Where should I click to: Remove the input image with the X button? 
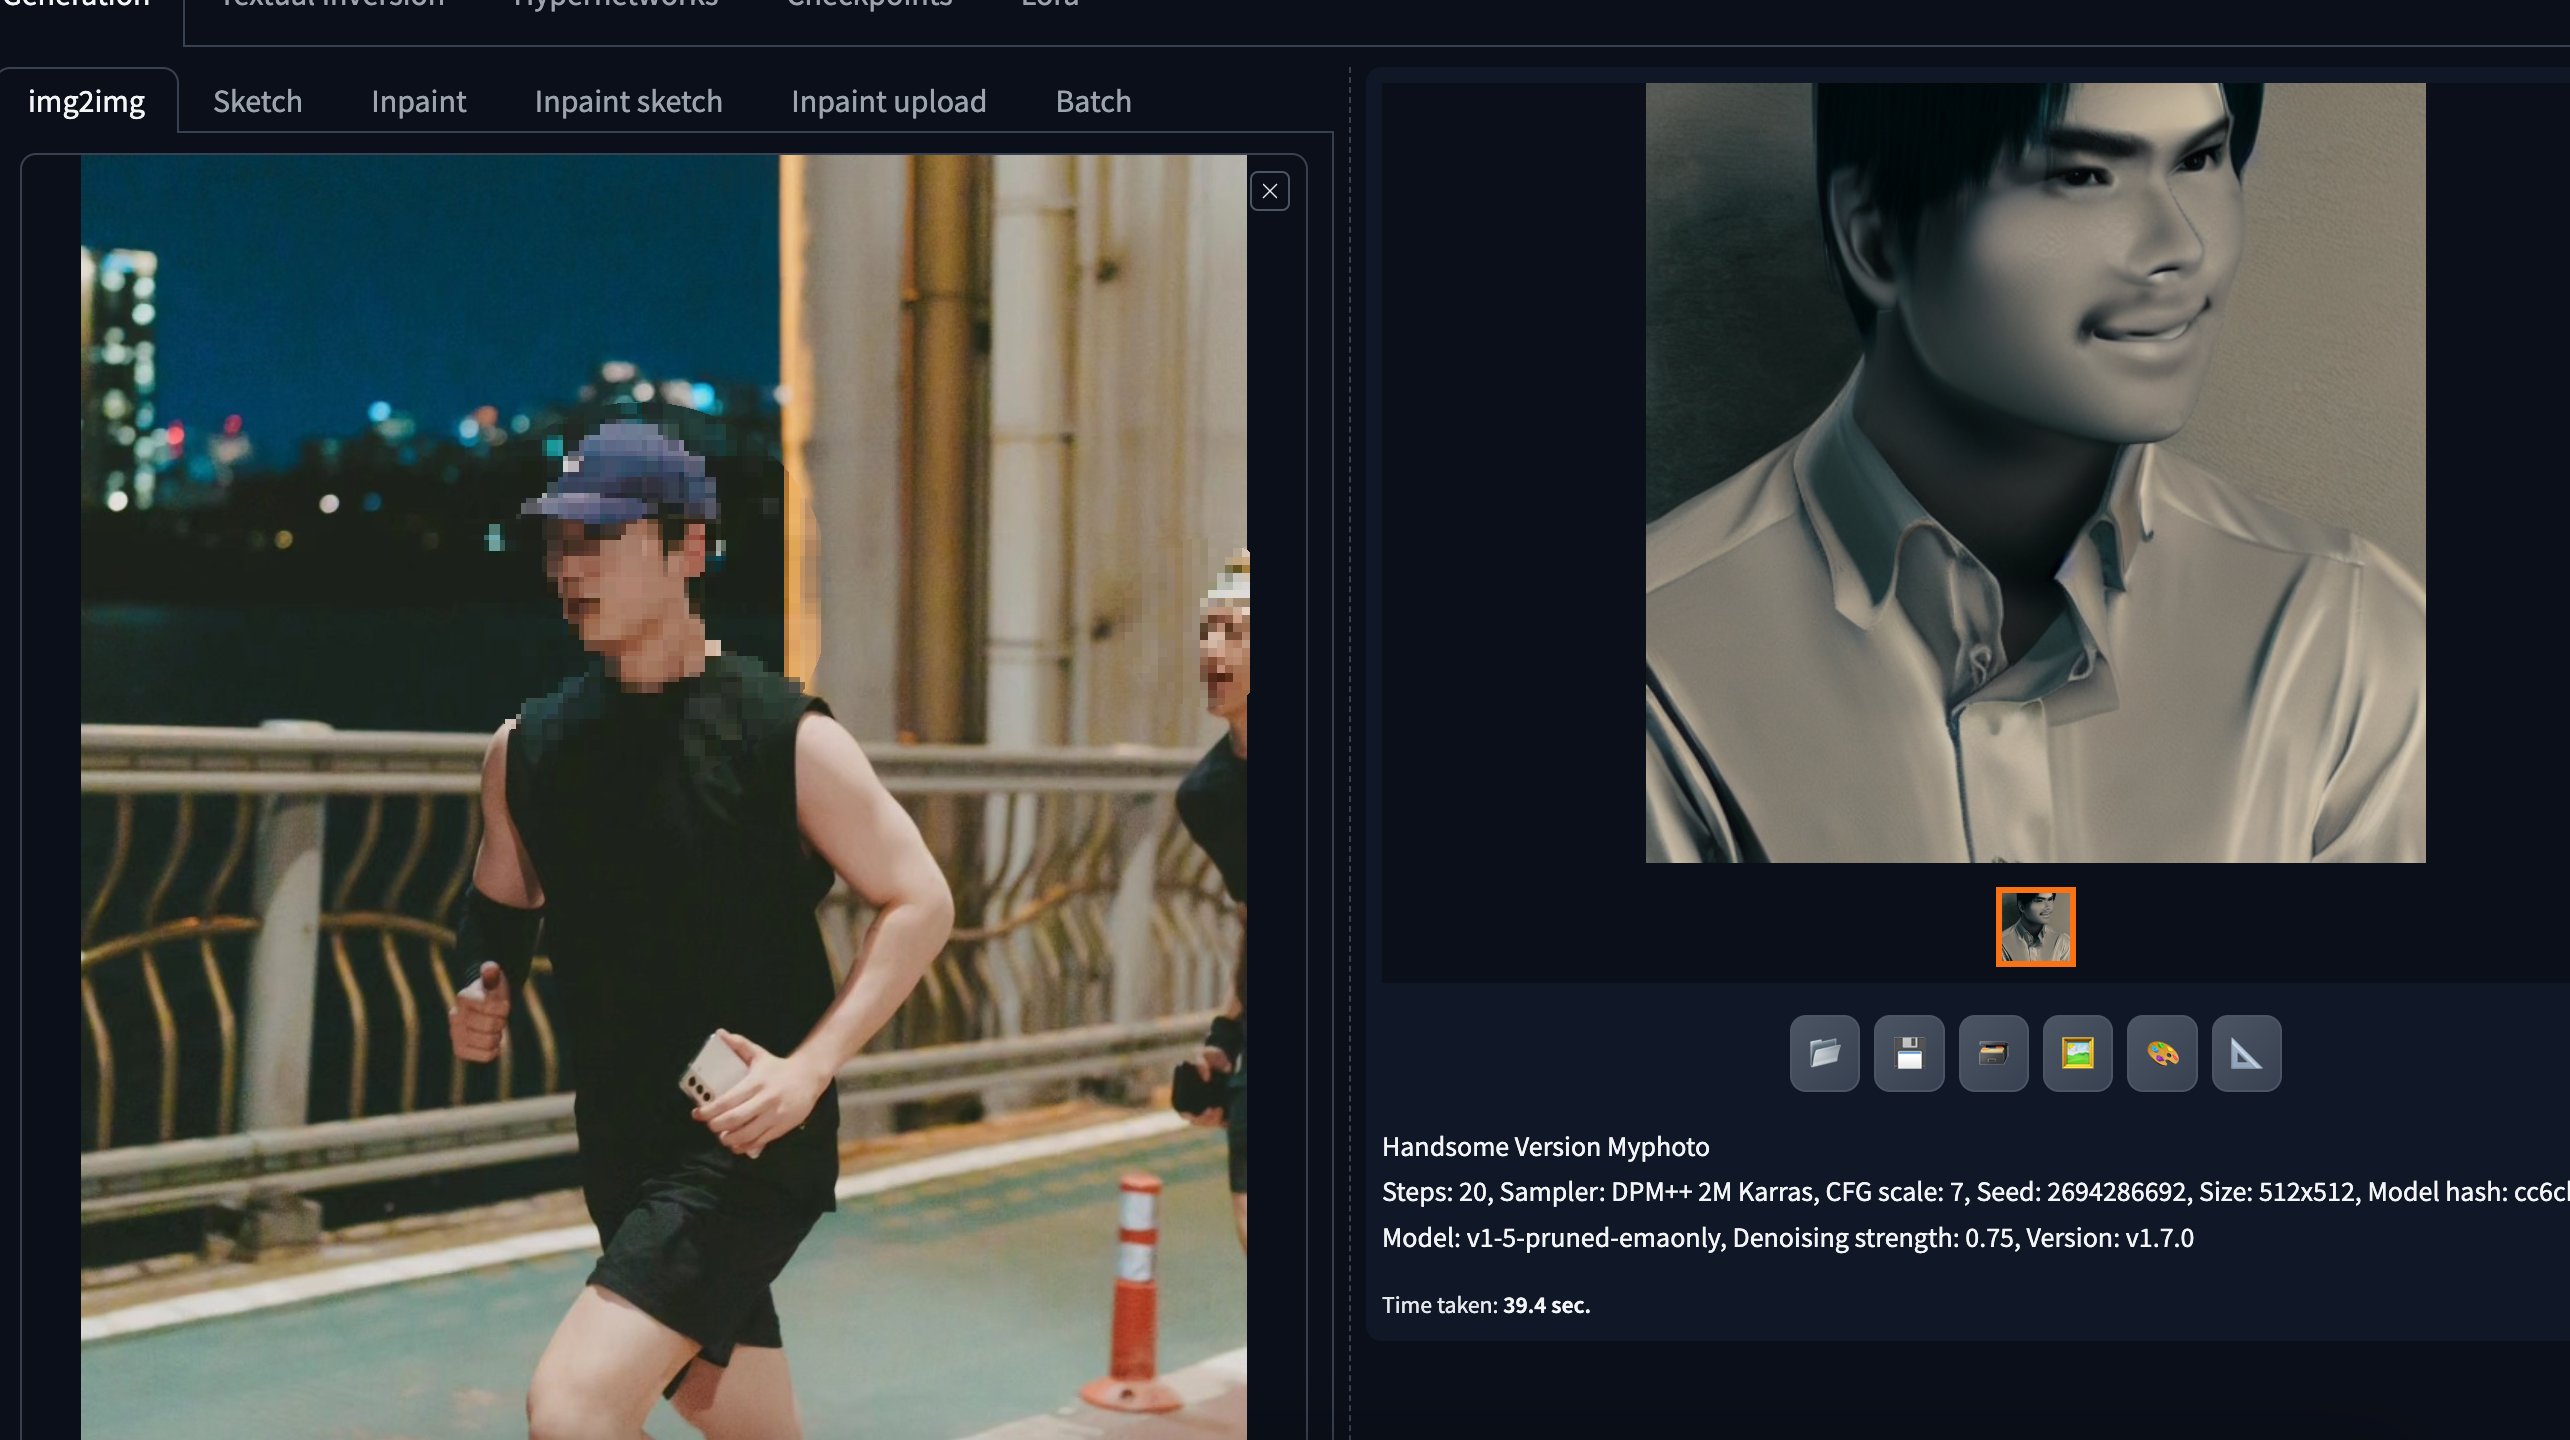point(1269,191)
